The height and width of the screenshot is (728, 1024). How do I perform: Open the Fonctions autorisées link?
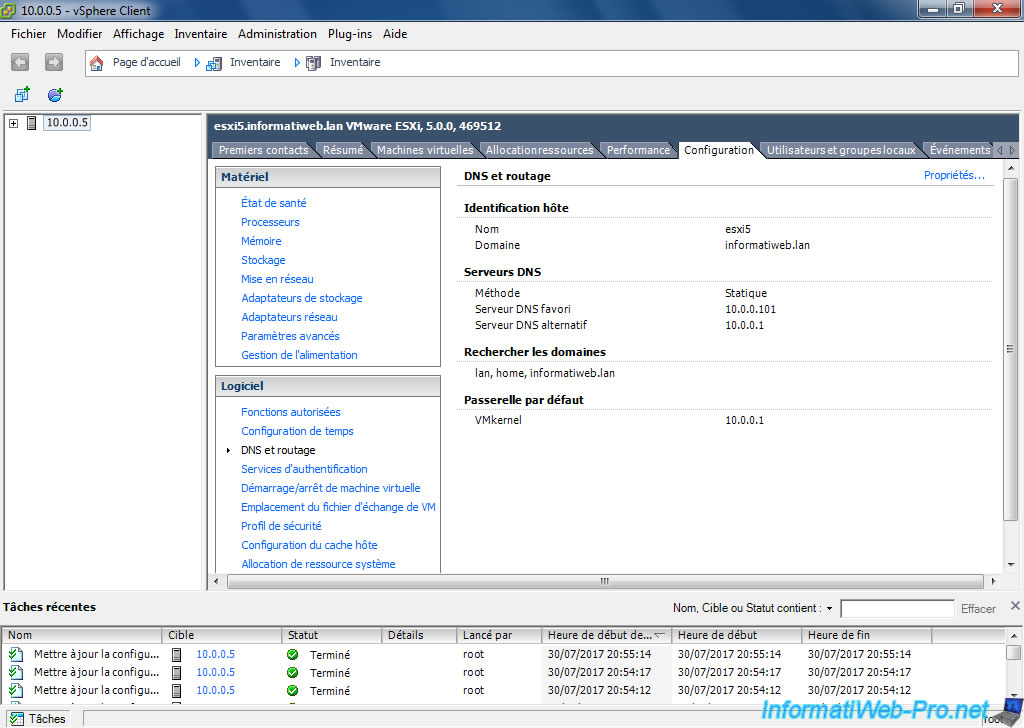point(291,412)
